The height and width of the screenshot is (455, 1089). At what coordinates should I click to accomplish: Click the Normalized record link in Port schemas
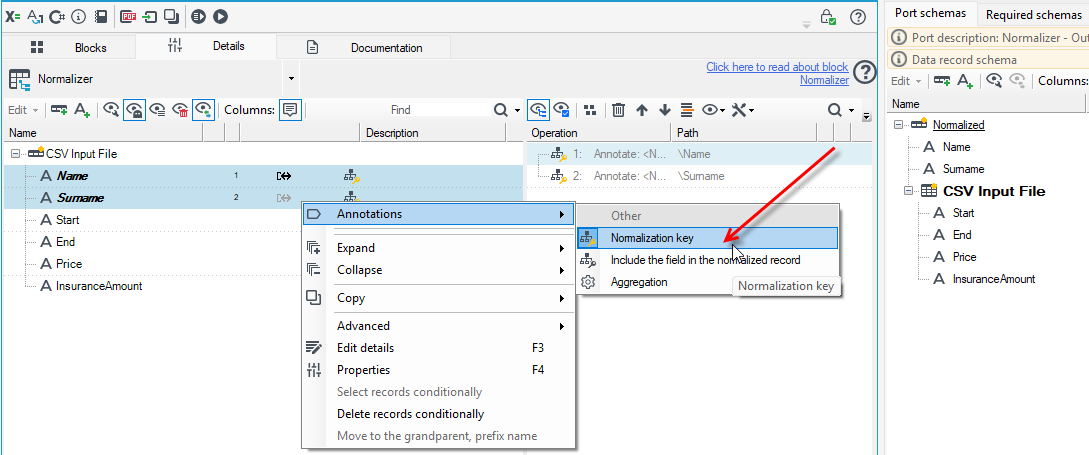(958, 125)
